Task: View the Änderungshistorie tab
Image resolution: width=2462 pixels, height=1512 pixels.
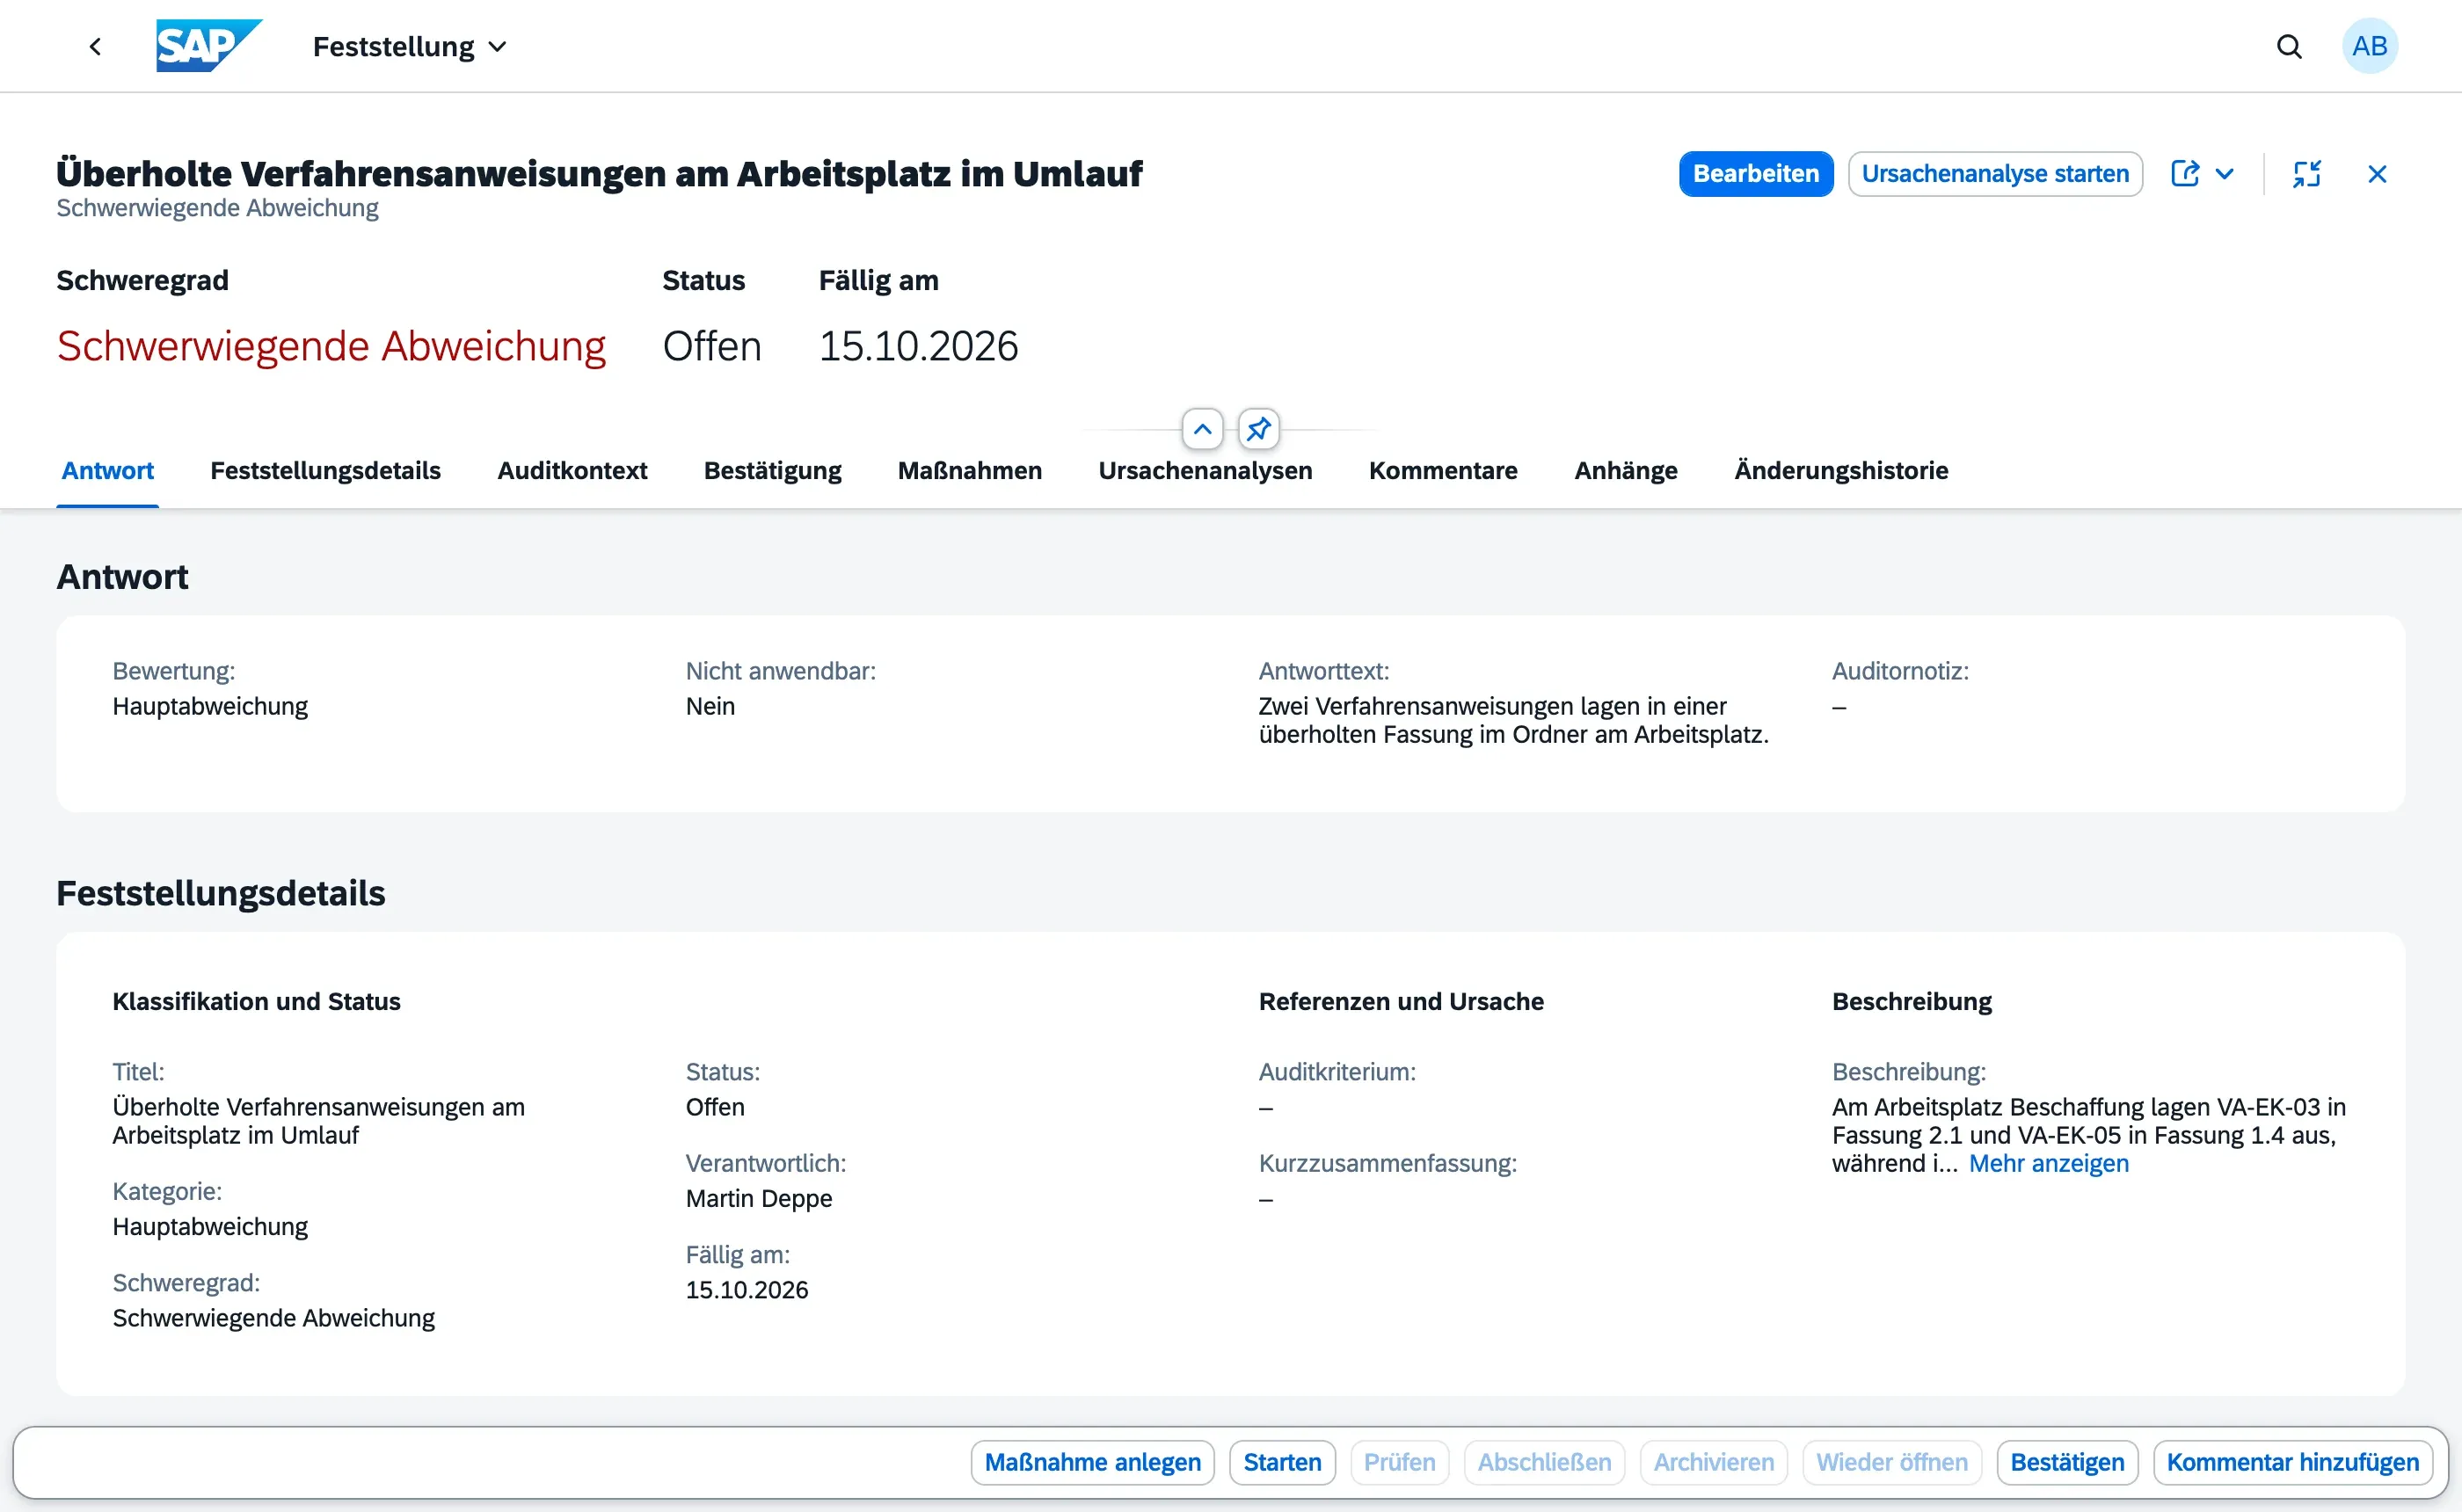Action: (x=1840, y=471)
